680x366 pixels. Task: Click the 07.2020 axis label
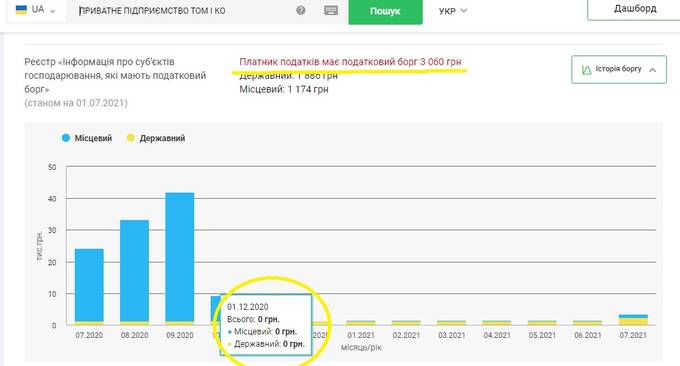(89, 335)
